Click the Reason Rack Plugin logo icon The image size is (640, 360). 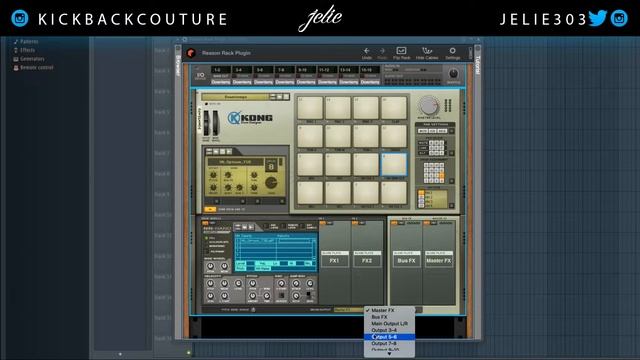click(191, 53)
